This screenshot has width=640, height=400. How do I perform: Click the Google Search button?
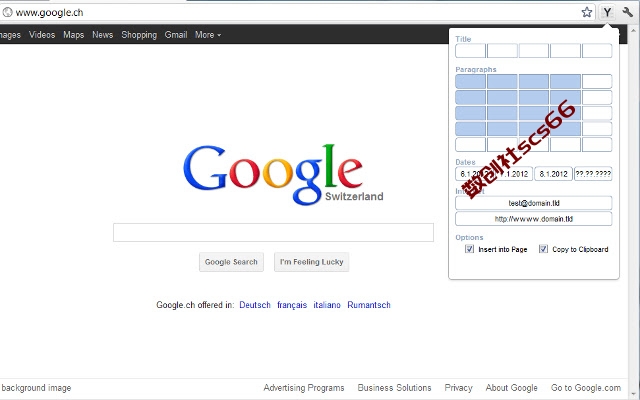[231, 262]
